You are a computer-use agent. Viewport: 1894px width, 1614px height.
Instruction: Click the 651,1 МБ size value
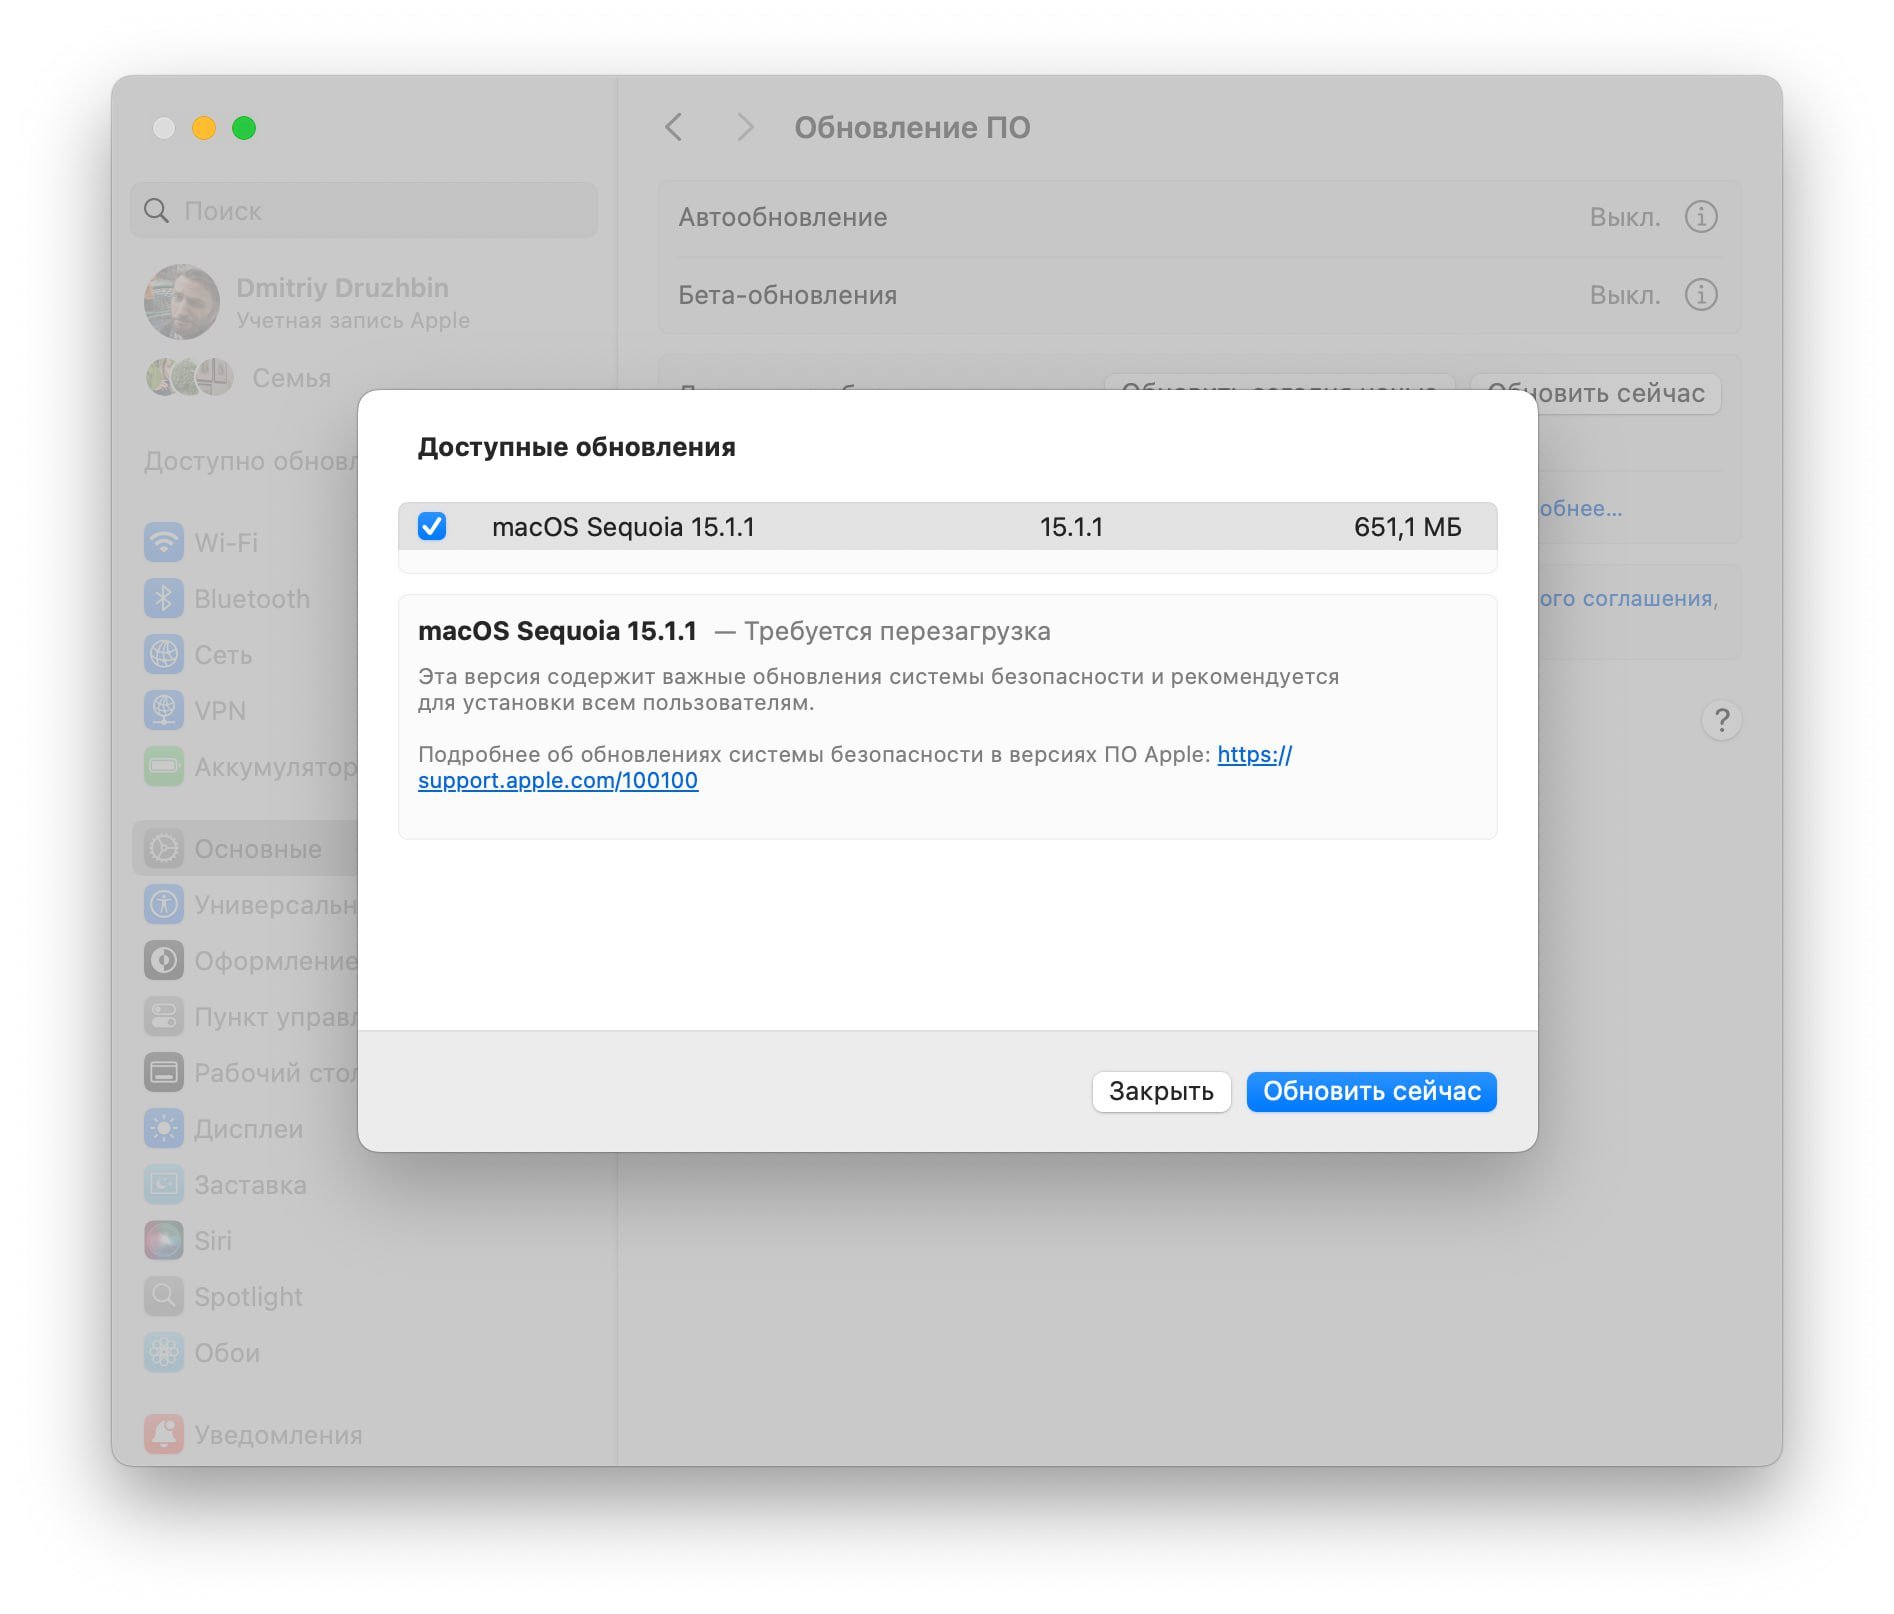(1408, 527)
